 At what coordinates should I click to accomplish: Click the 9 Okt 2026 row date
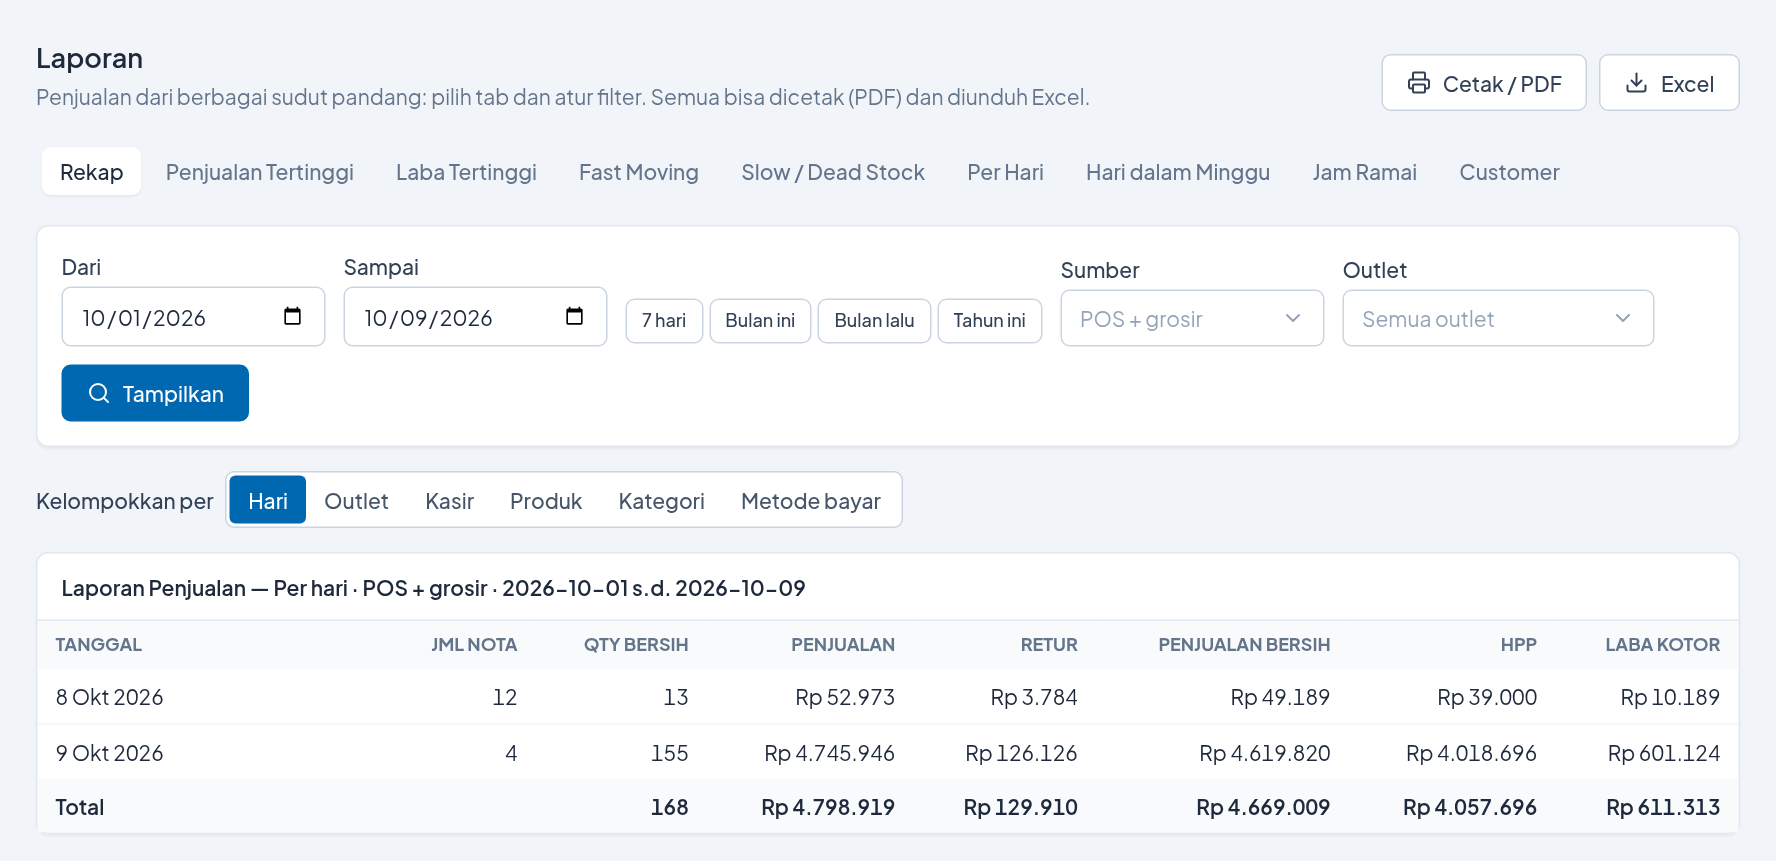pyautogui.click(x=109, y=753)
